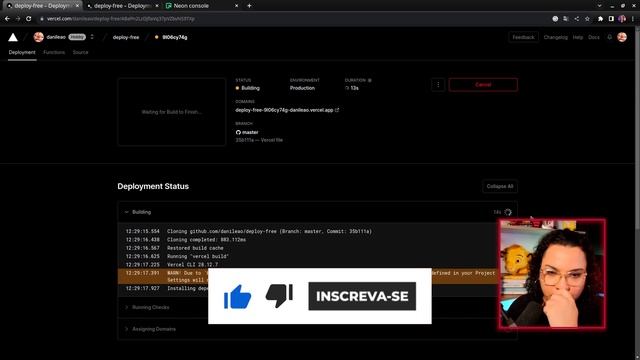Image resolution: width=640 pixels, height=360 pixels.
Task: Go back in browser history
Action: [7, 19]
